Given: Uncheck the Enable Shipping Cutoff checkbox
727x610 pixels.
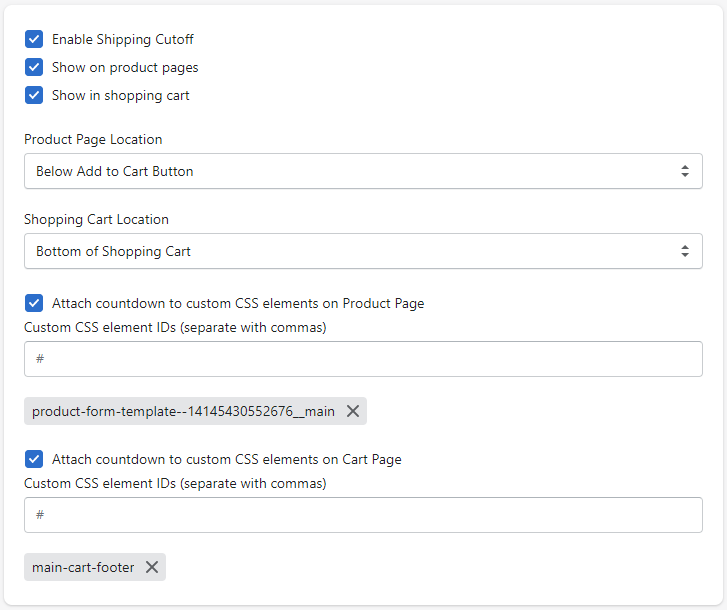Looking at the screenshot, I should pos(34,39).
